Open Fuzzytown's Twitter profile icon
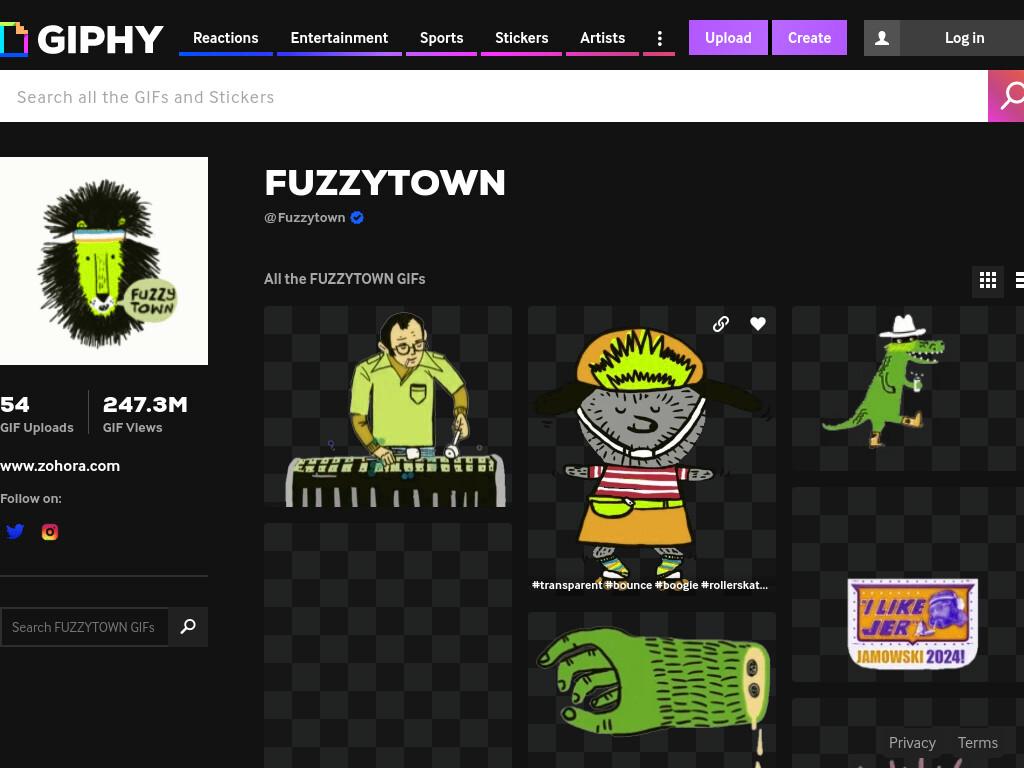Screen dimensions: 1024x768 point(15,532)
